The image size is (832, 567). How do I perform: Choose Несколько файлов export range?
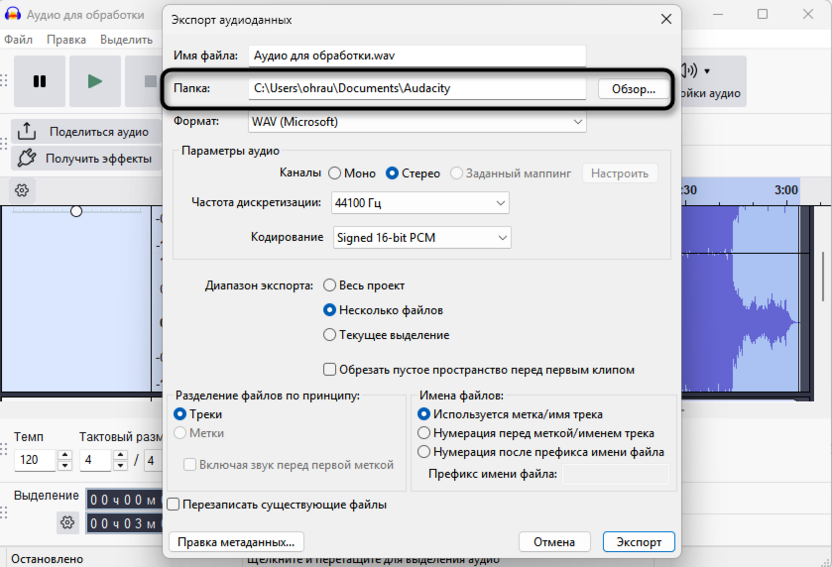click(330, 310)
